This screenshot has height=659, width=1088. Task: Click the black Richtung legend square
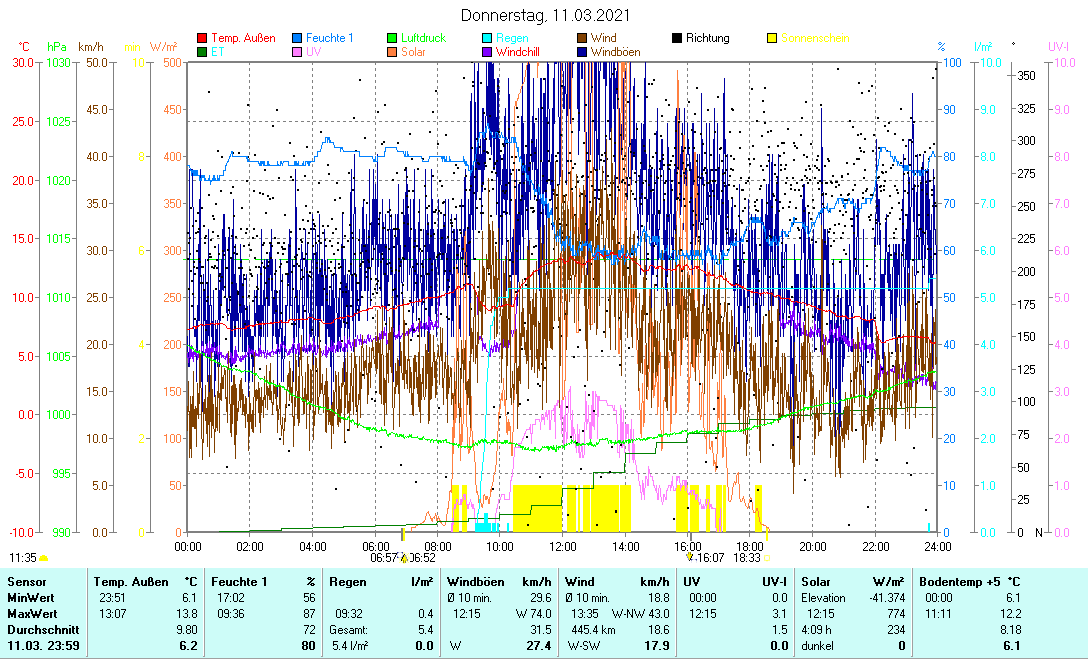pos(677,39)
